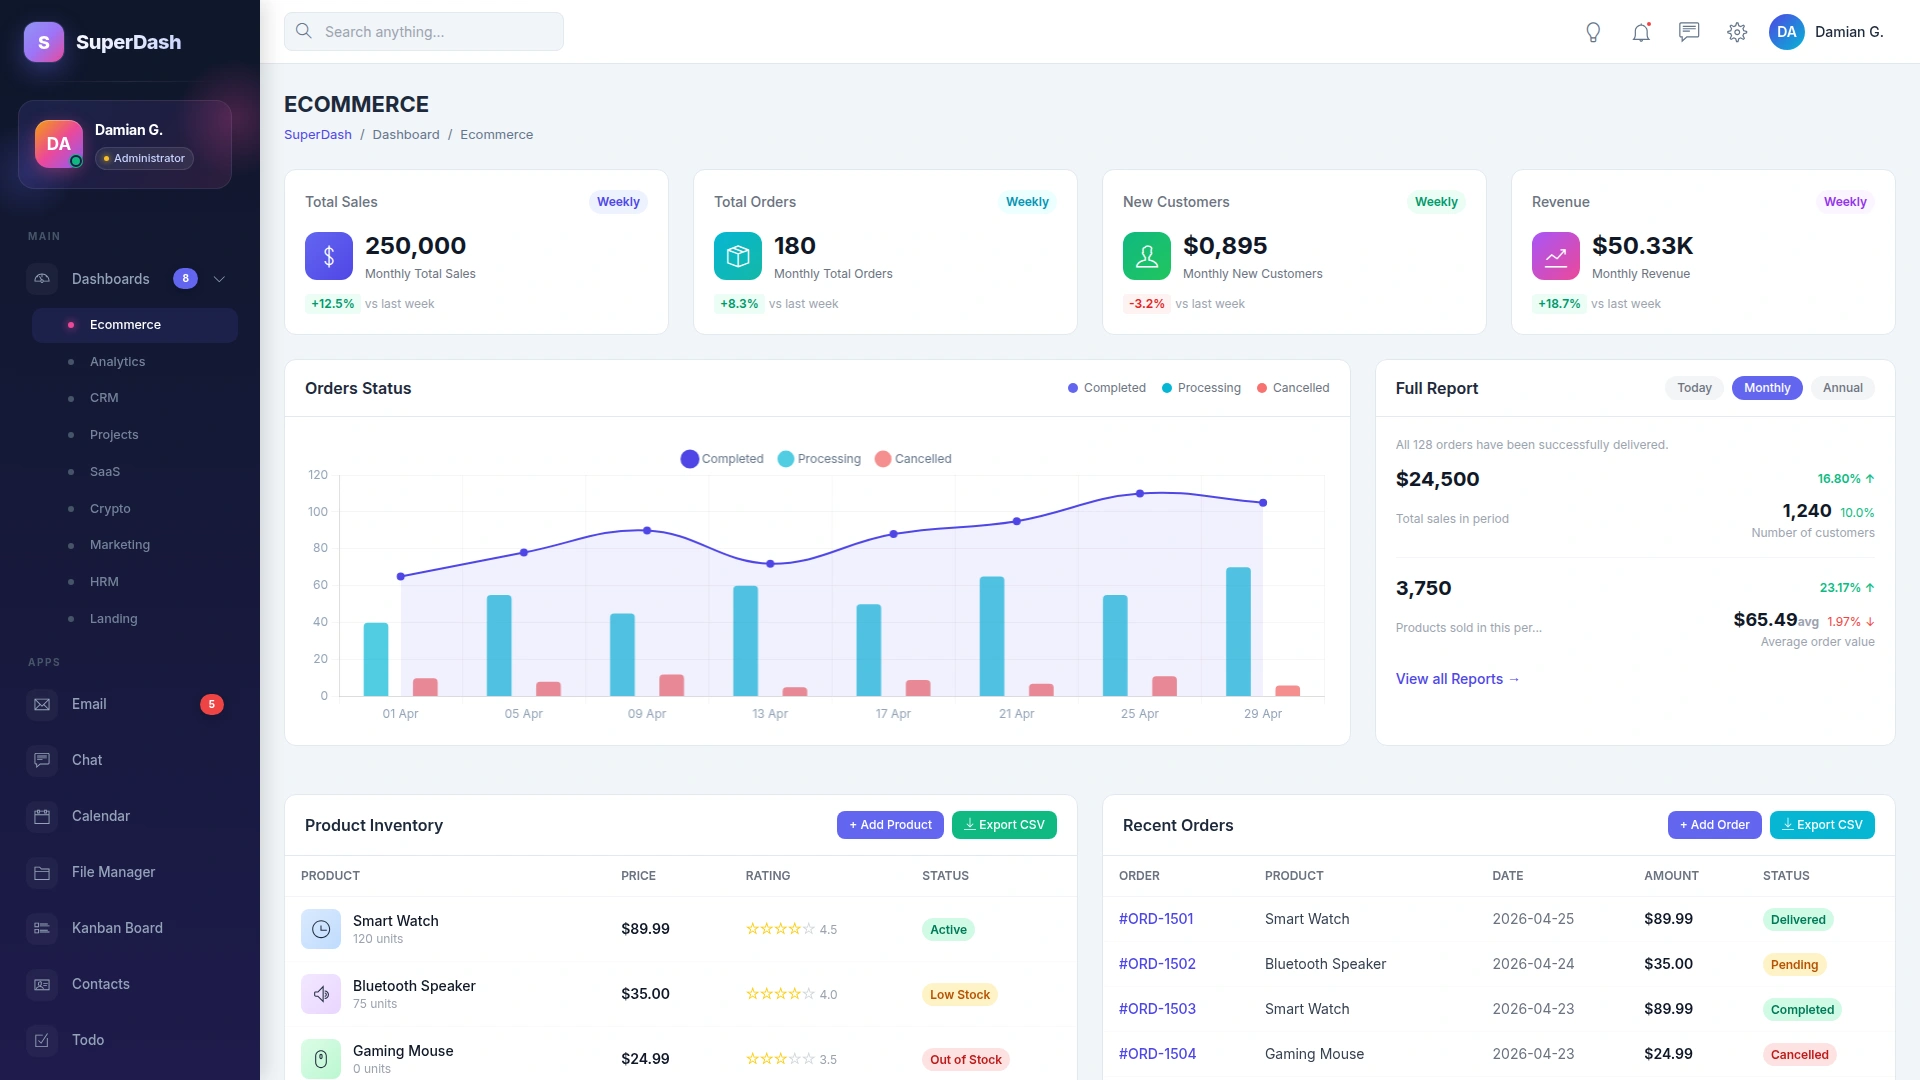Click the Administrator role badge
Viewport: 1920px width, 1080px height.
[144, 158]
